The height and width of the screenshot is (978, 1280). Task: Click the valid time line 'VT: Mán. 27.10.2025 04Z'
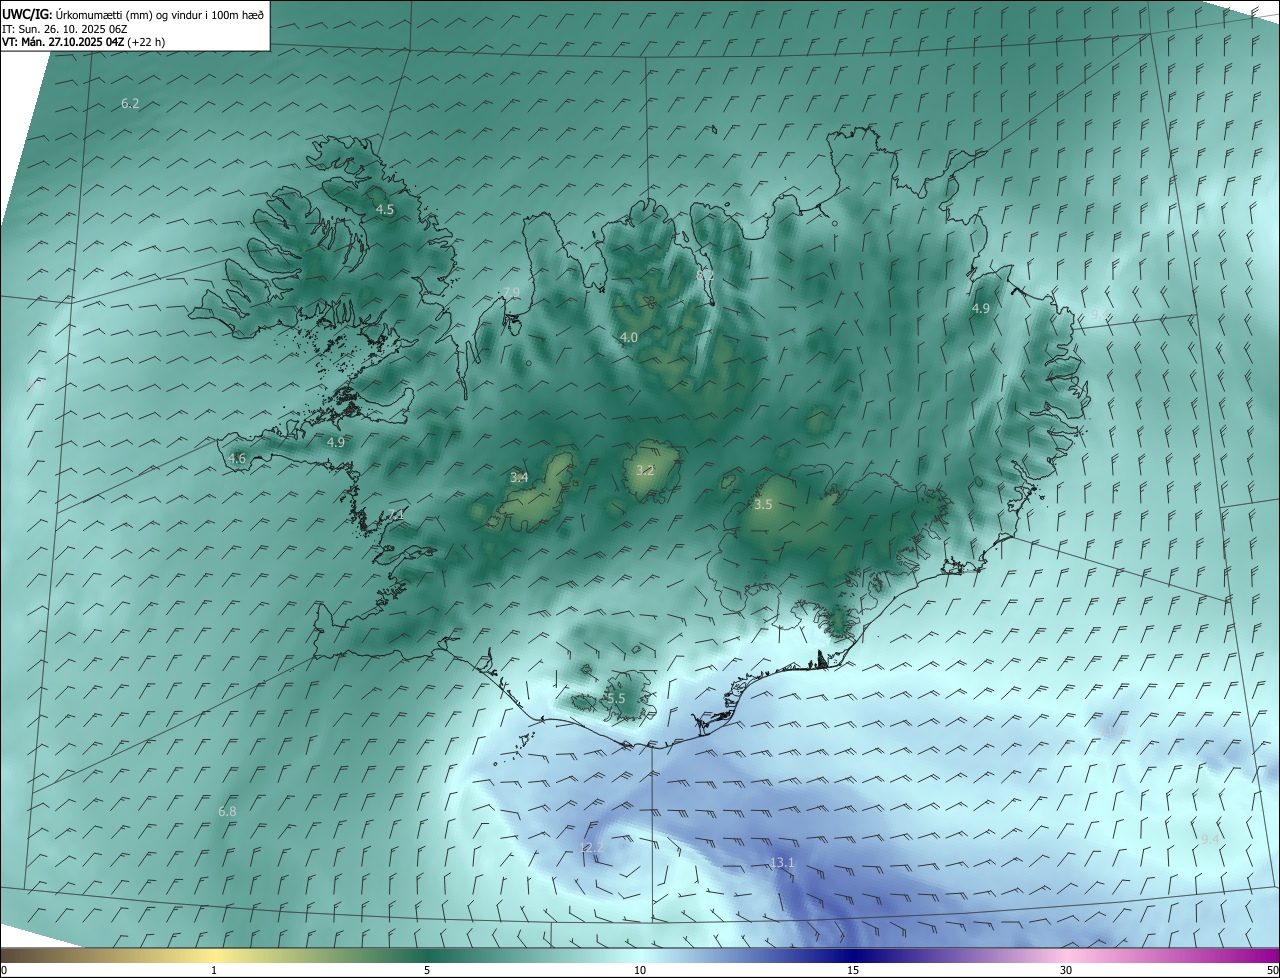[63, 42]
